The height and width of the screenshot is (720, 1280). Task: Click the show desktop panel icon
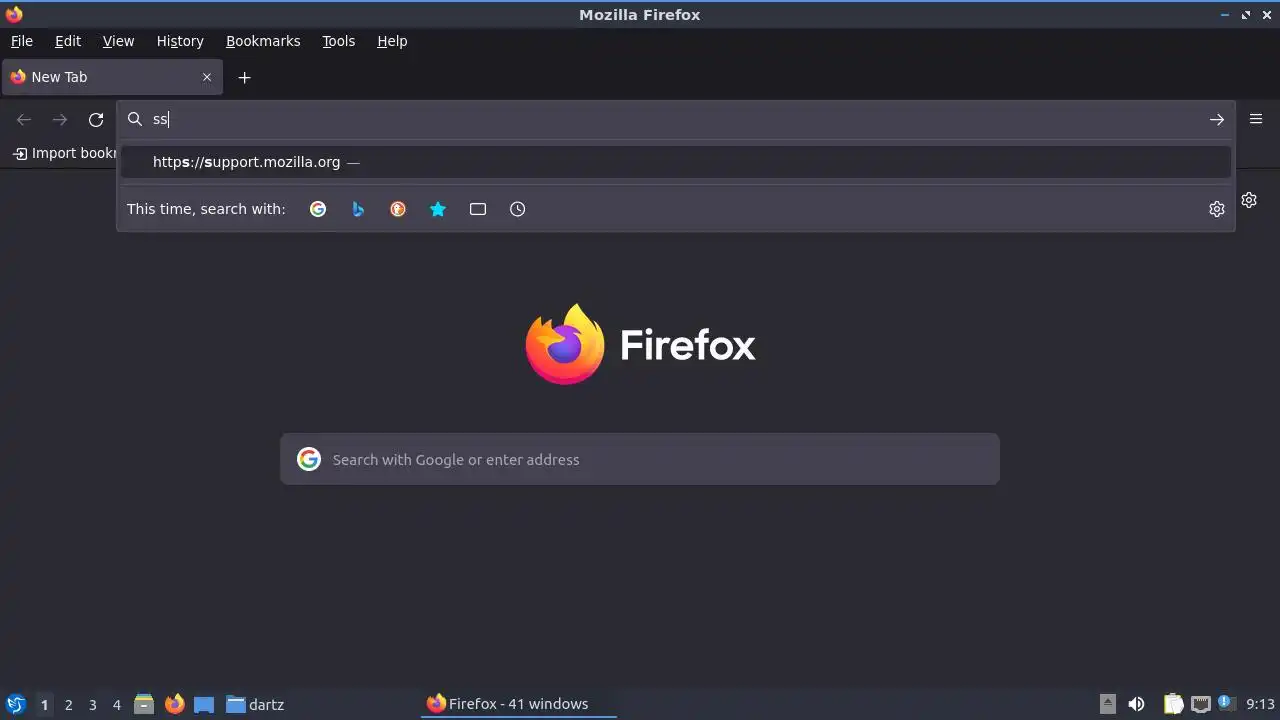coord(204,704)
